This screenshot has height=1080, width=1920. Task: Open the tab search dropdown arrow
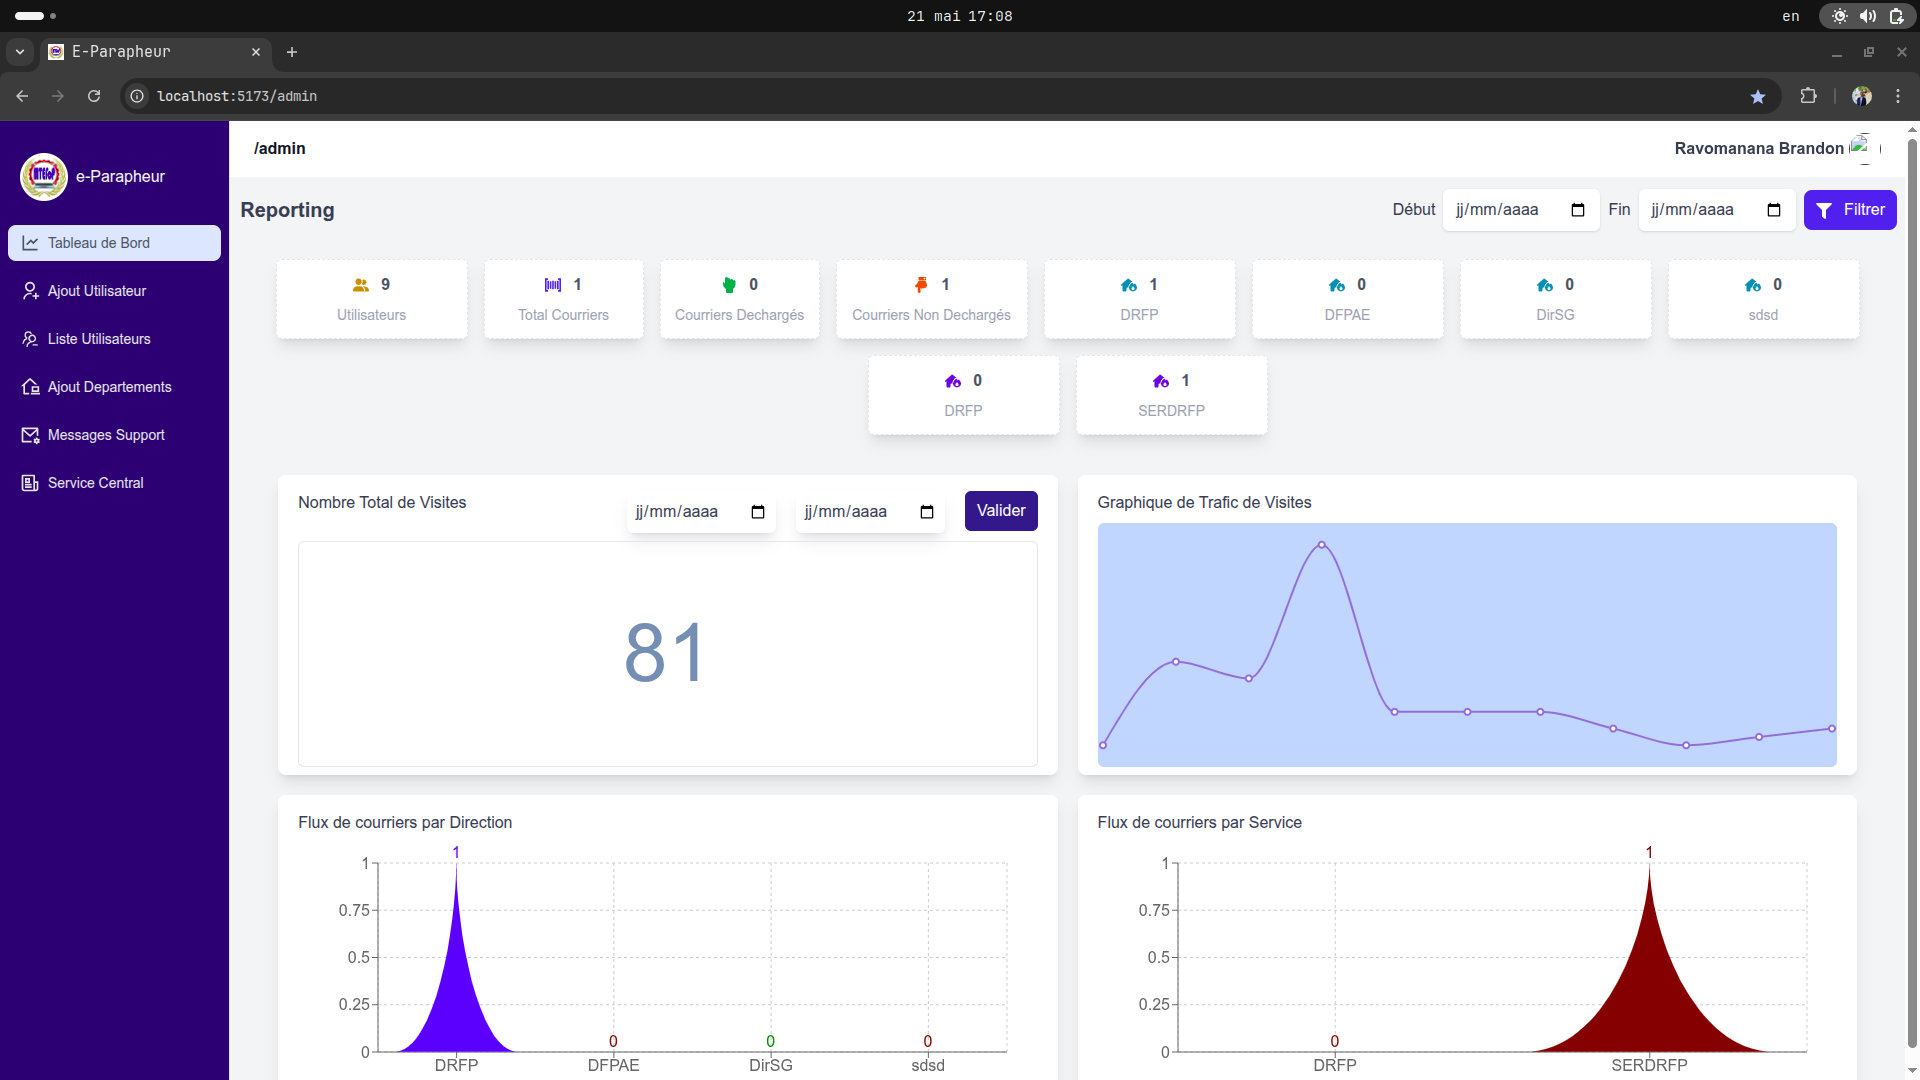pyautogui.click(x=20, y=52)
